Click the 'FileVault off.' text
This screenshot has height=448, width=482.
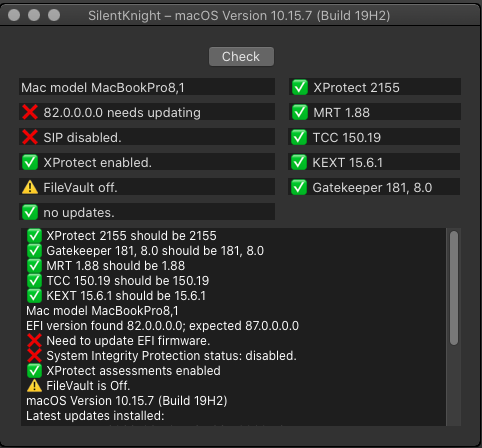point(80,188)
